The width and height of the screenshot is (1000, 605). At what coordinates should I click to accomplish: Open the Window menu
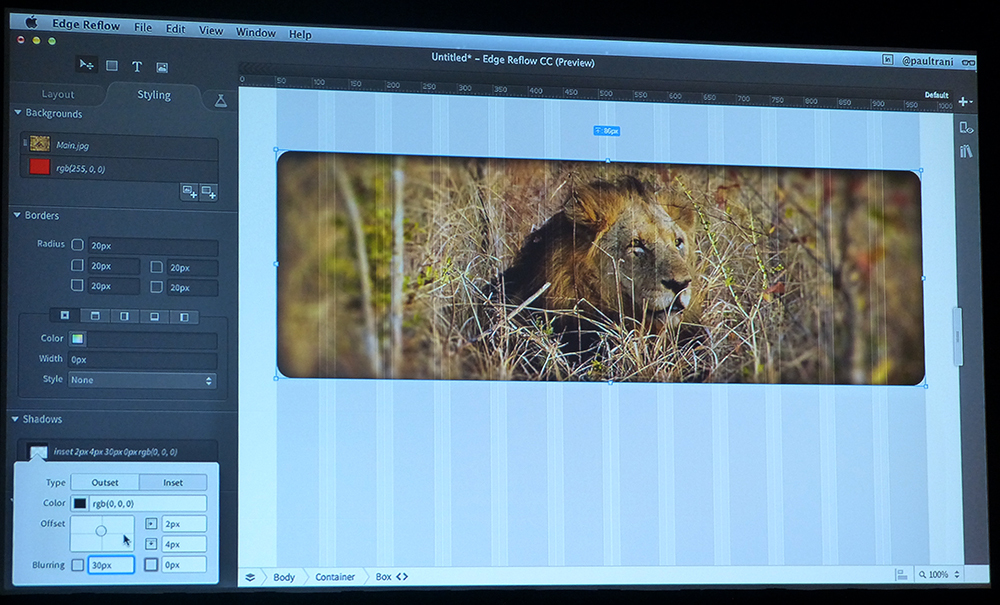point(255,32)
